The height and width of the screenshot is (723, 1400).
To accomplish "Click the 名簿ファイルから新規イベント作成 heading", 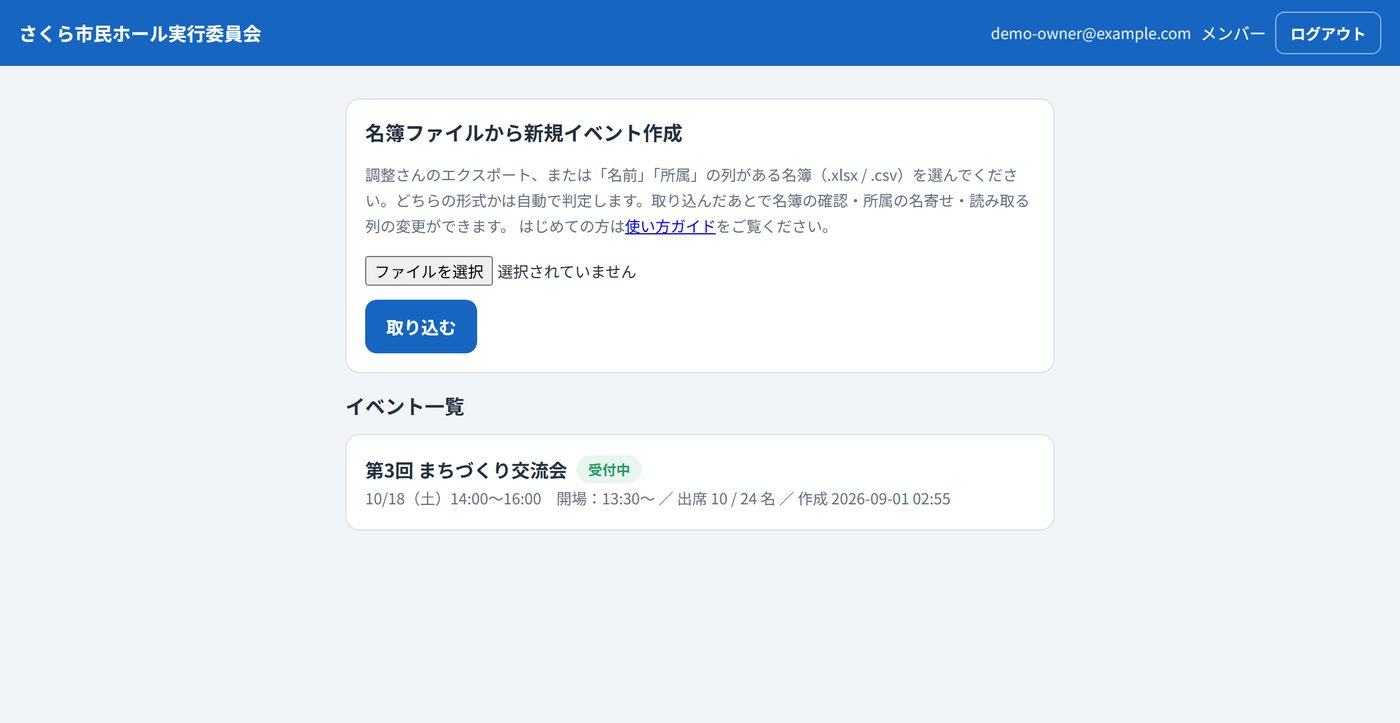I will pyautogui.click(x=524, y=133).
